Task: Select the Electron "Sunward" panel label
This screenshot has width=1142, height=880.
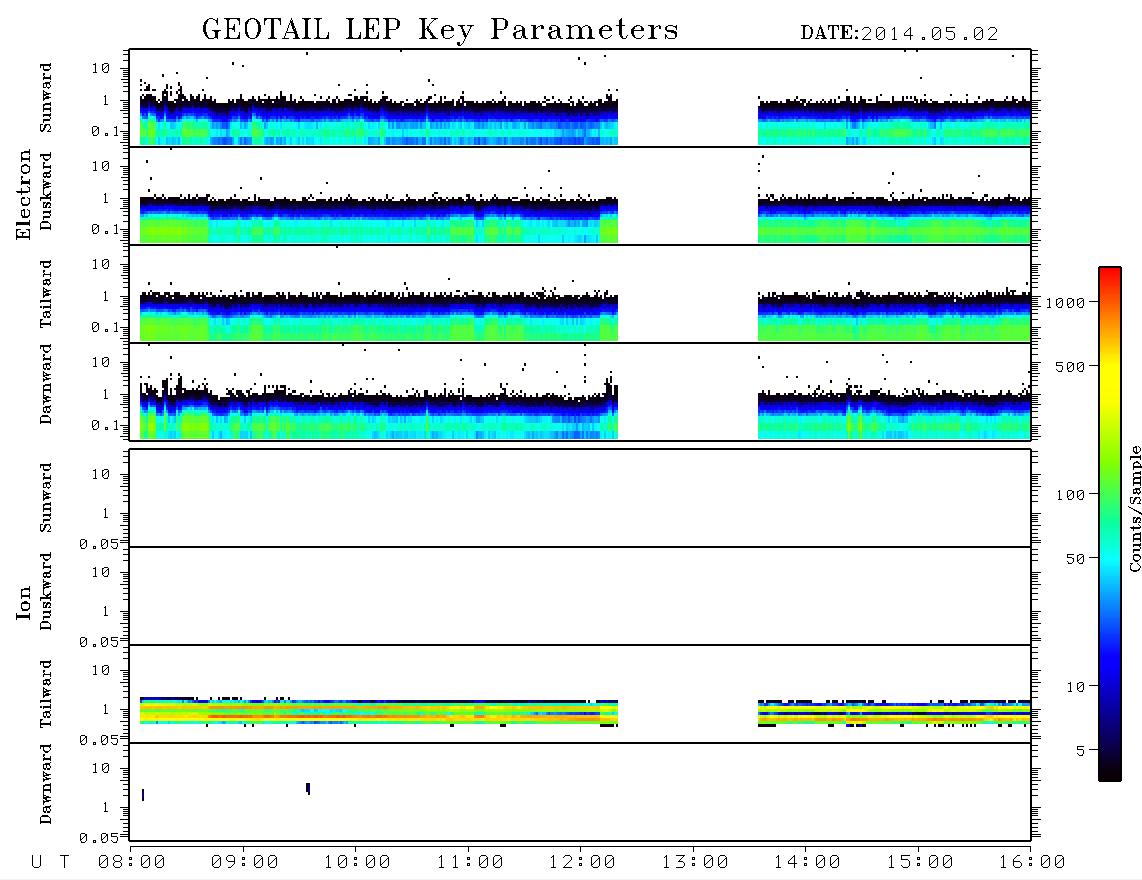Action: [45, 98]
